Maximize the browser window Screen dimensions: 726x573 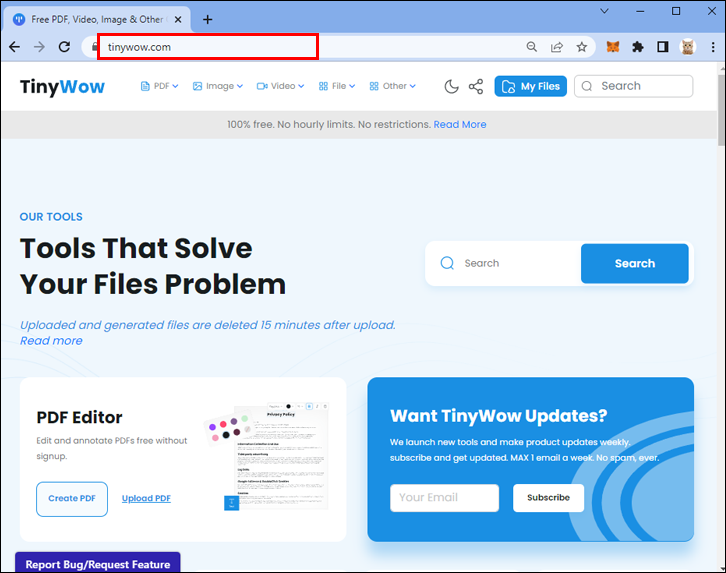click(676, 11)
